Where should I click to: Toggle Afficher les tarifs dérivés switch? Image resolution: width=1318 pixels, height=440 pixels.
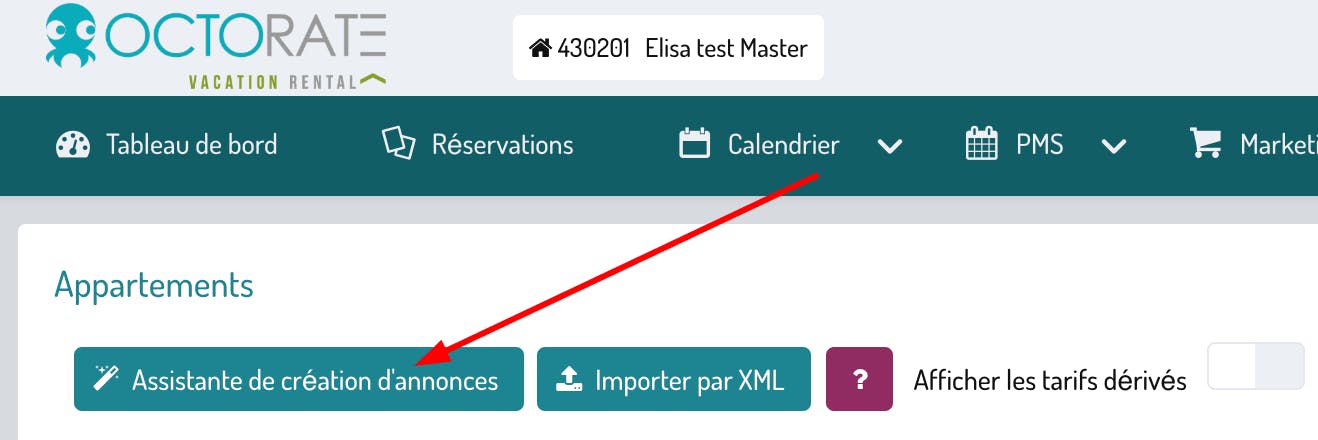pos(1256,367)
